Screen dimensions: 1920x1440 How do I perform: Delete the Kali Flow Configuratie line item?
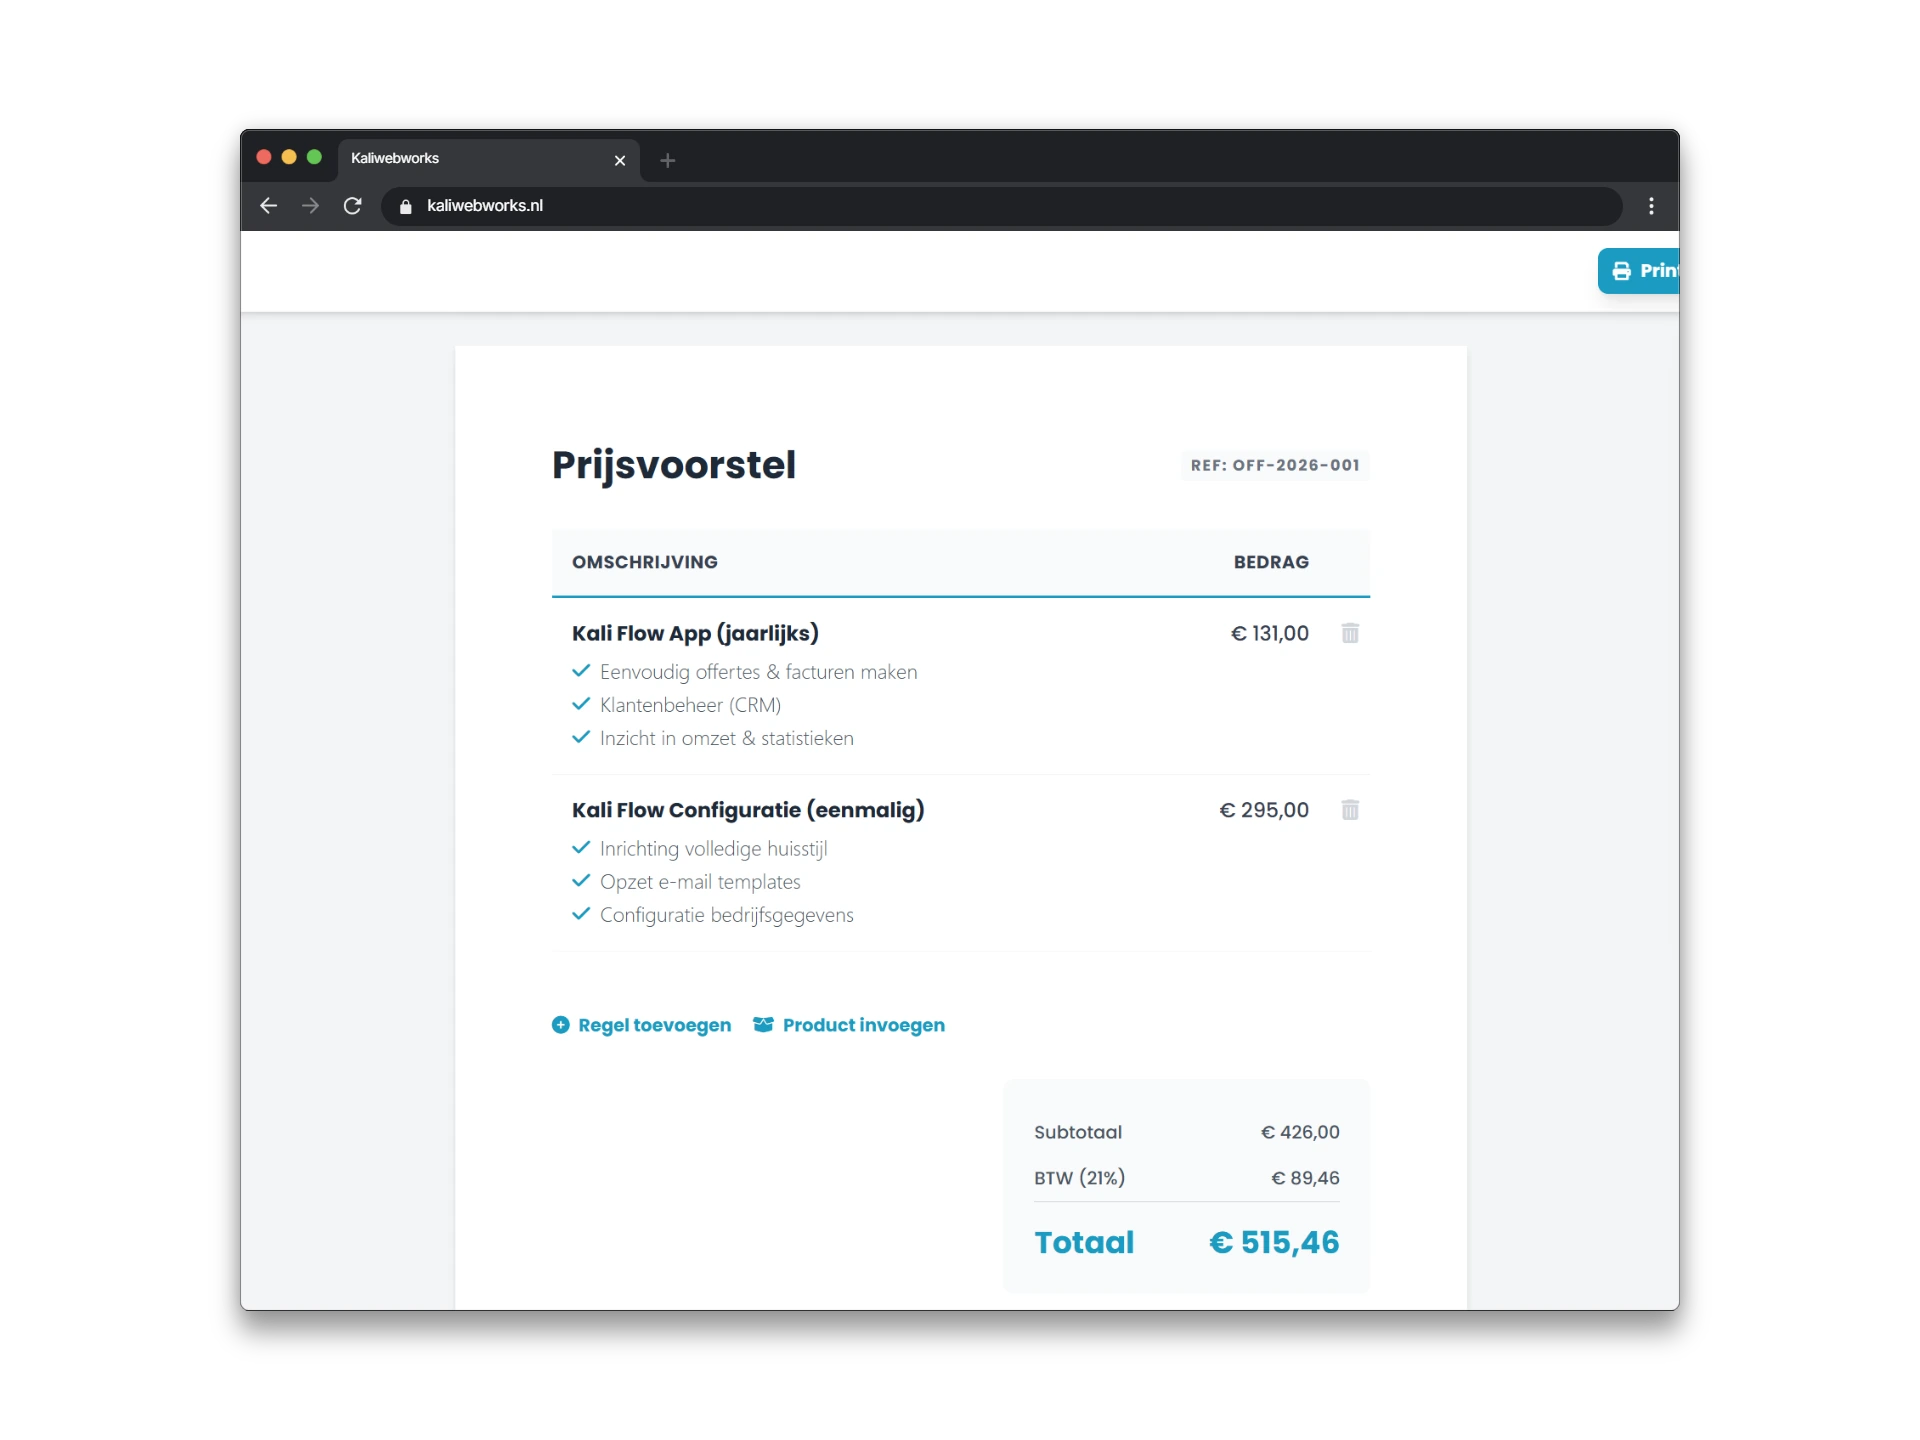click(x=1350, y=810)
